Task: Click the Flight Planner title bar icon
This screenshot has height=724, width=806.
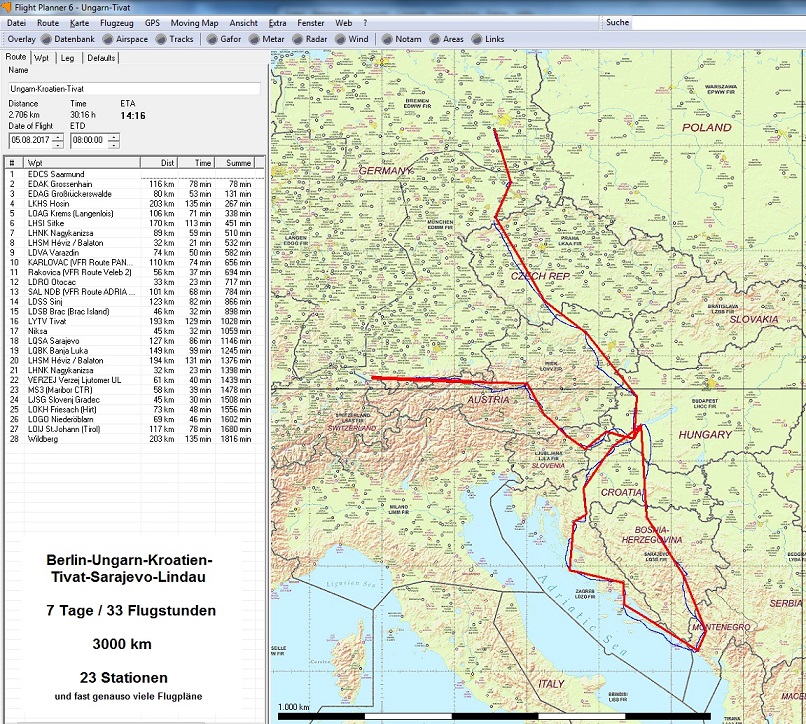Action: [8, 6]
